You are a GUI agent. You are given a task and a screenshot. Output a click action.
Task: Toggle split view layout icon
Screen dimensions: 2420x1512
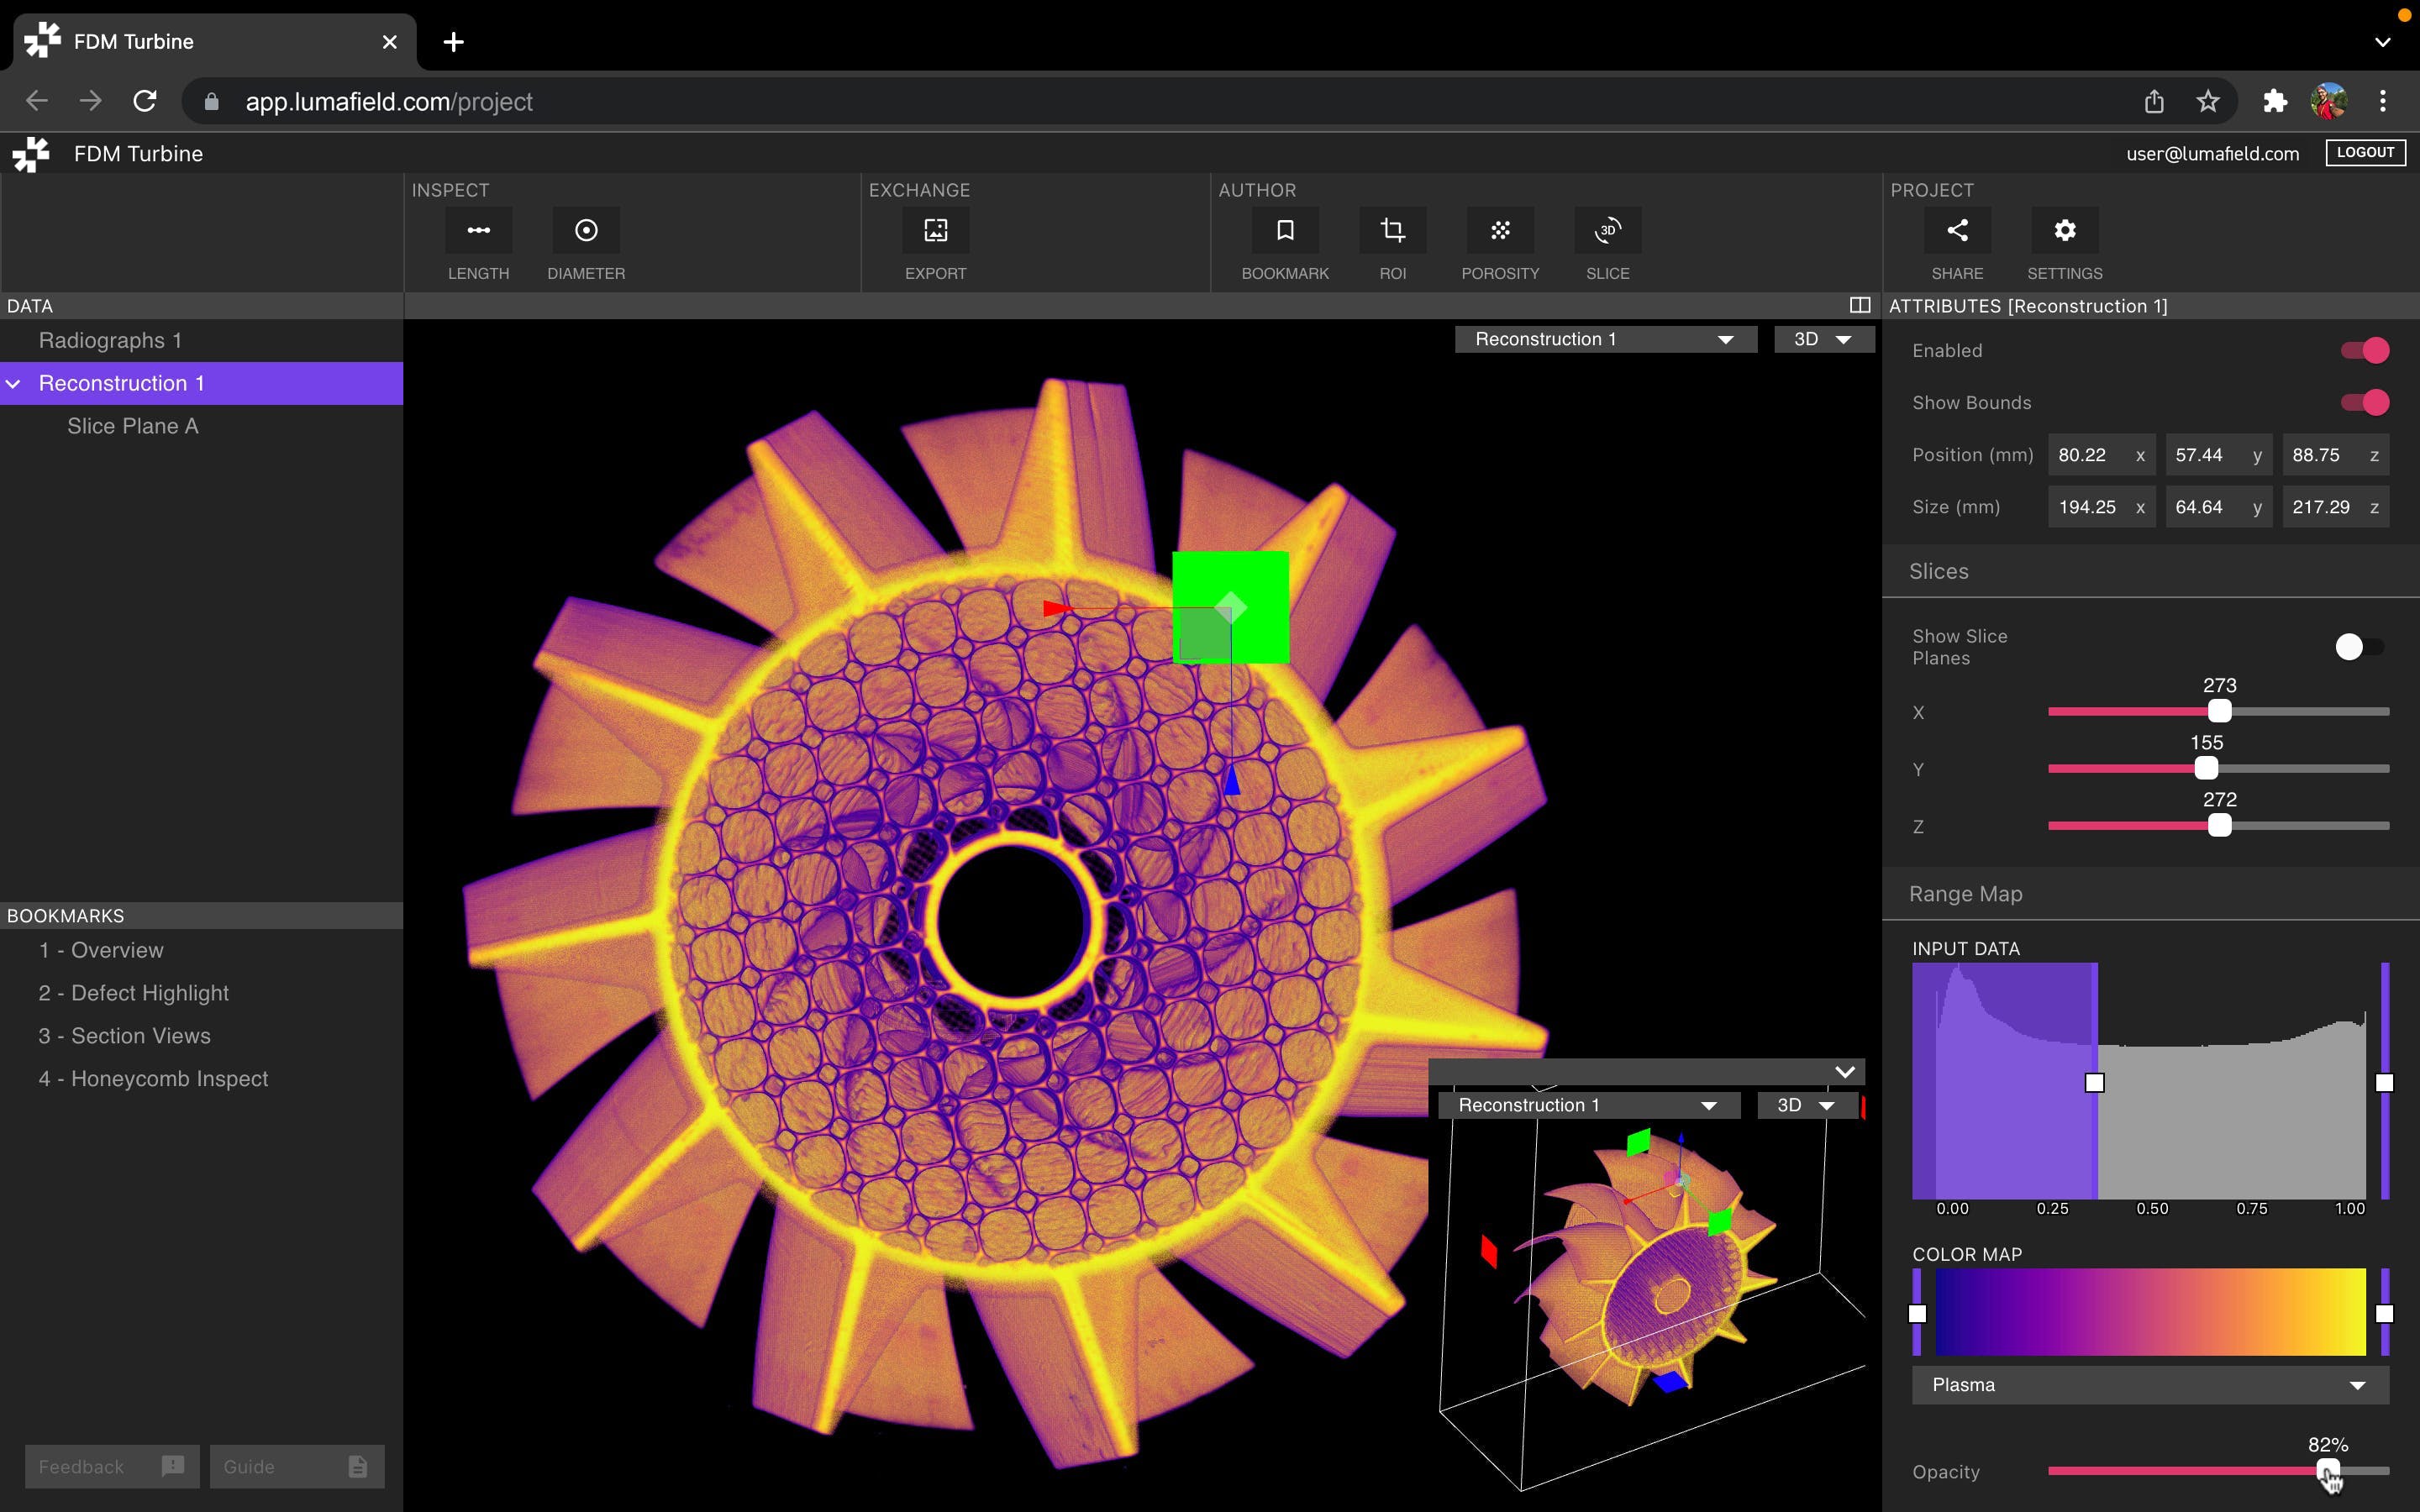[x=1859, y=305]
